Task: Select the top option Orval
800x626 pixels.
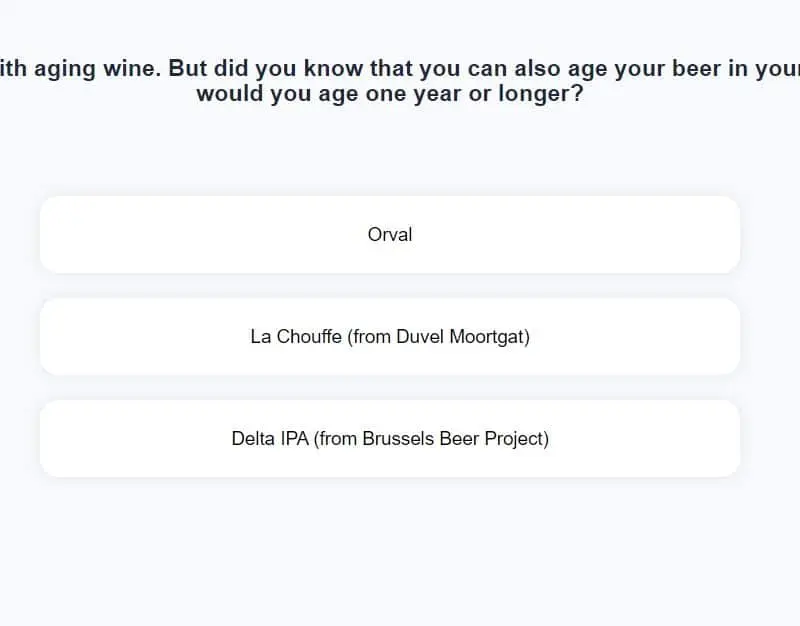Action: 390,234
